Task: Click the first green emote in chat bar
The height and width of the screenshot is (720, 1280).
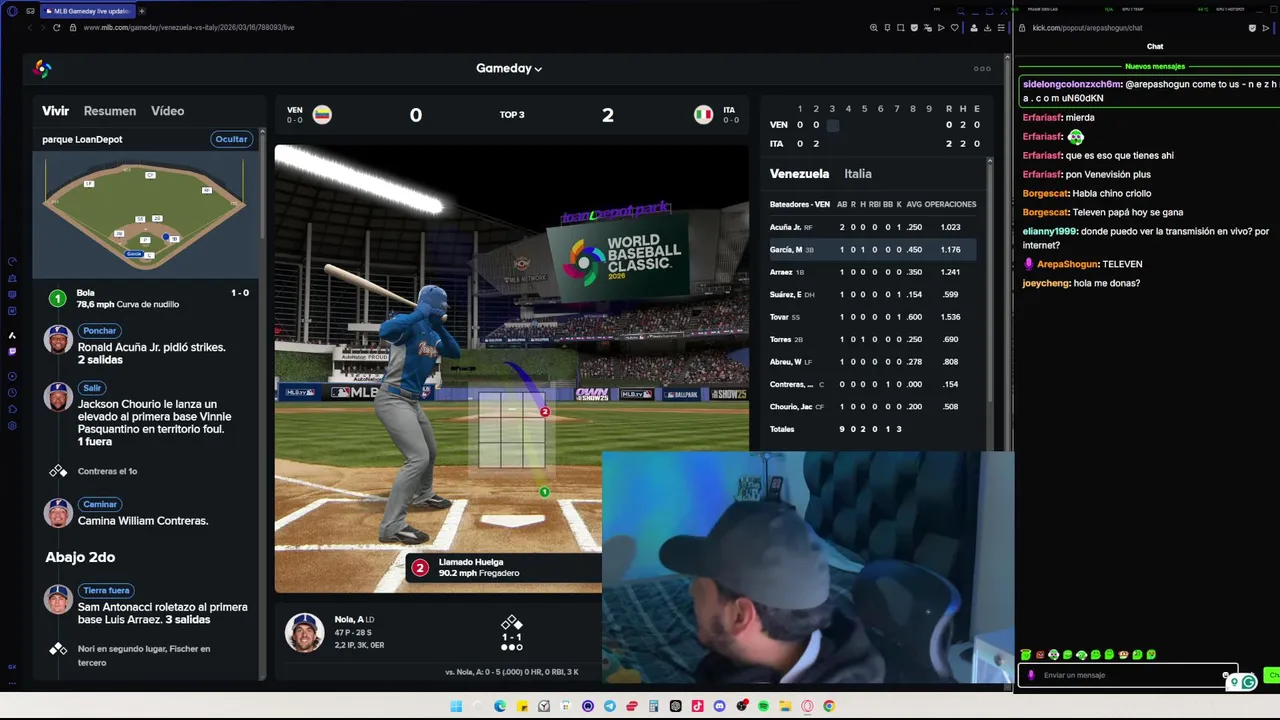Action: click(1026, 655)
